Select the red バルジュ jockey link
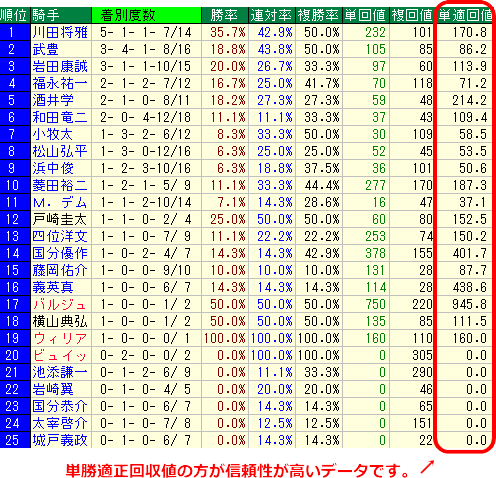Viewport: 496px width, 478px height. pos(59,304)
